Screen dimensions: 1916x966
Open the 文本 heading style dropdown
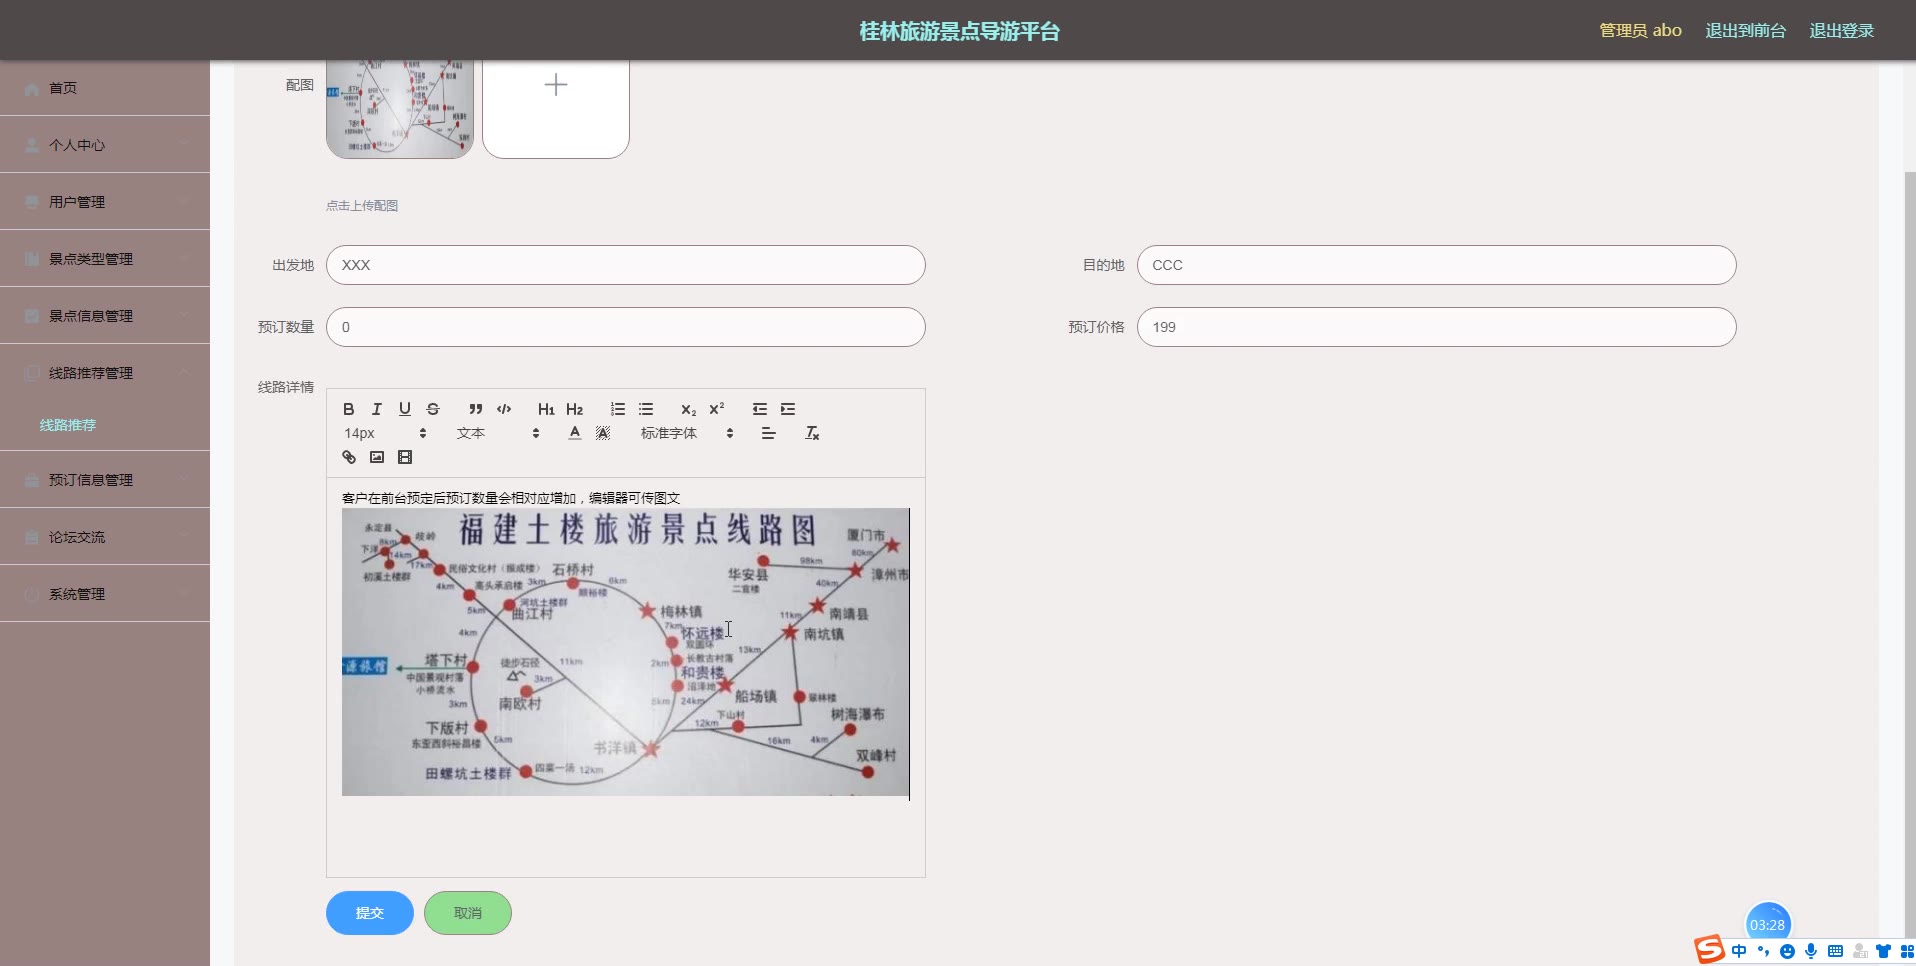pos(498,433)
